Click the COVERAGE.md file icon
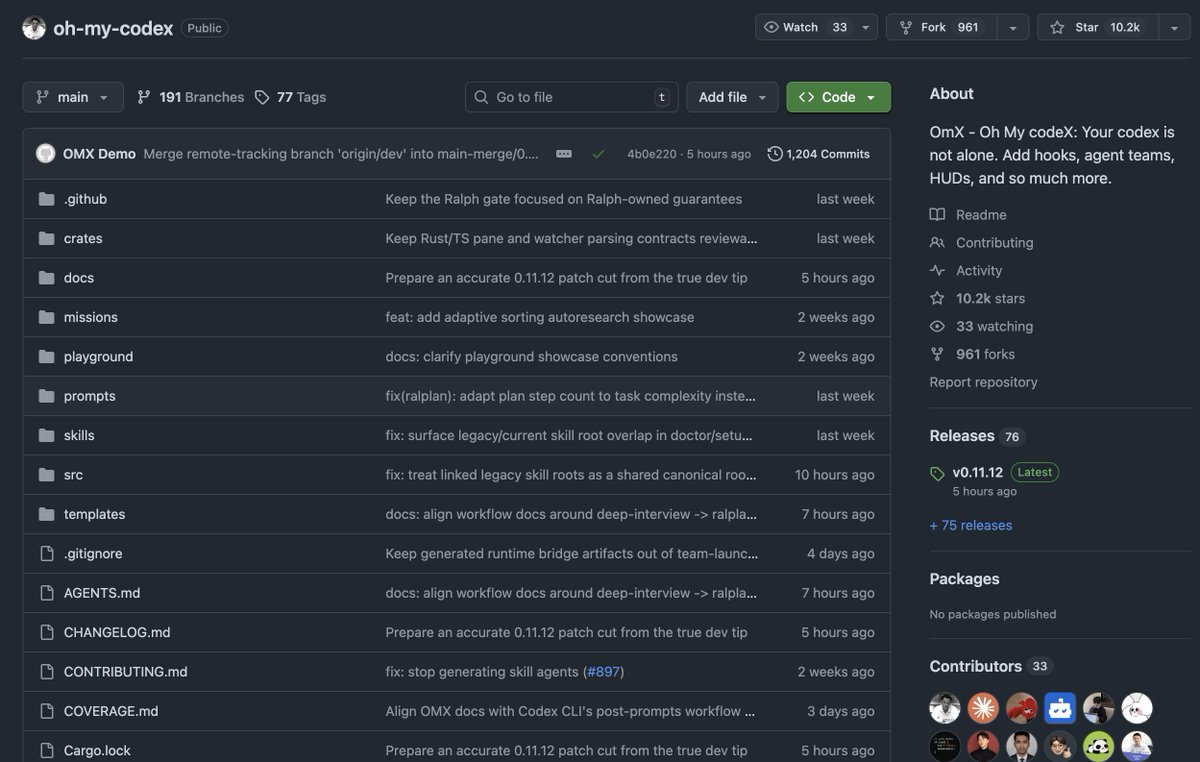The image size is (1200, 762). pos(46,711)
